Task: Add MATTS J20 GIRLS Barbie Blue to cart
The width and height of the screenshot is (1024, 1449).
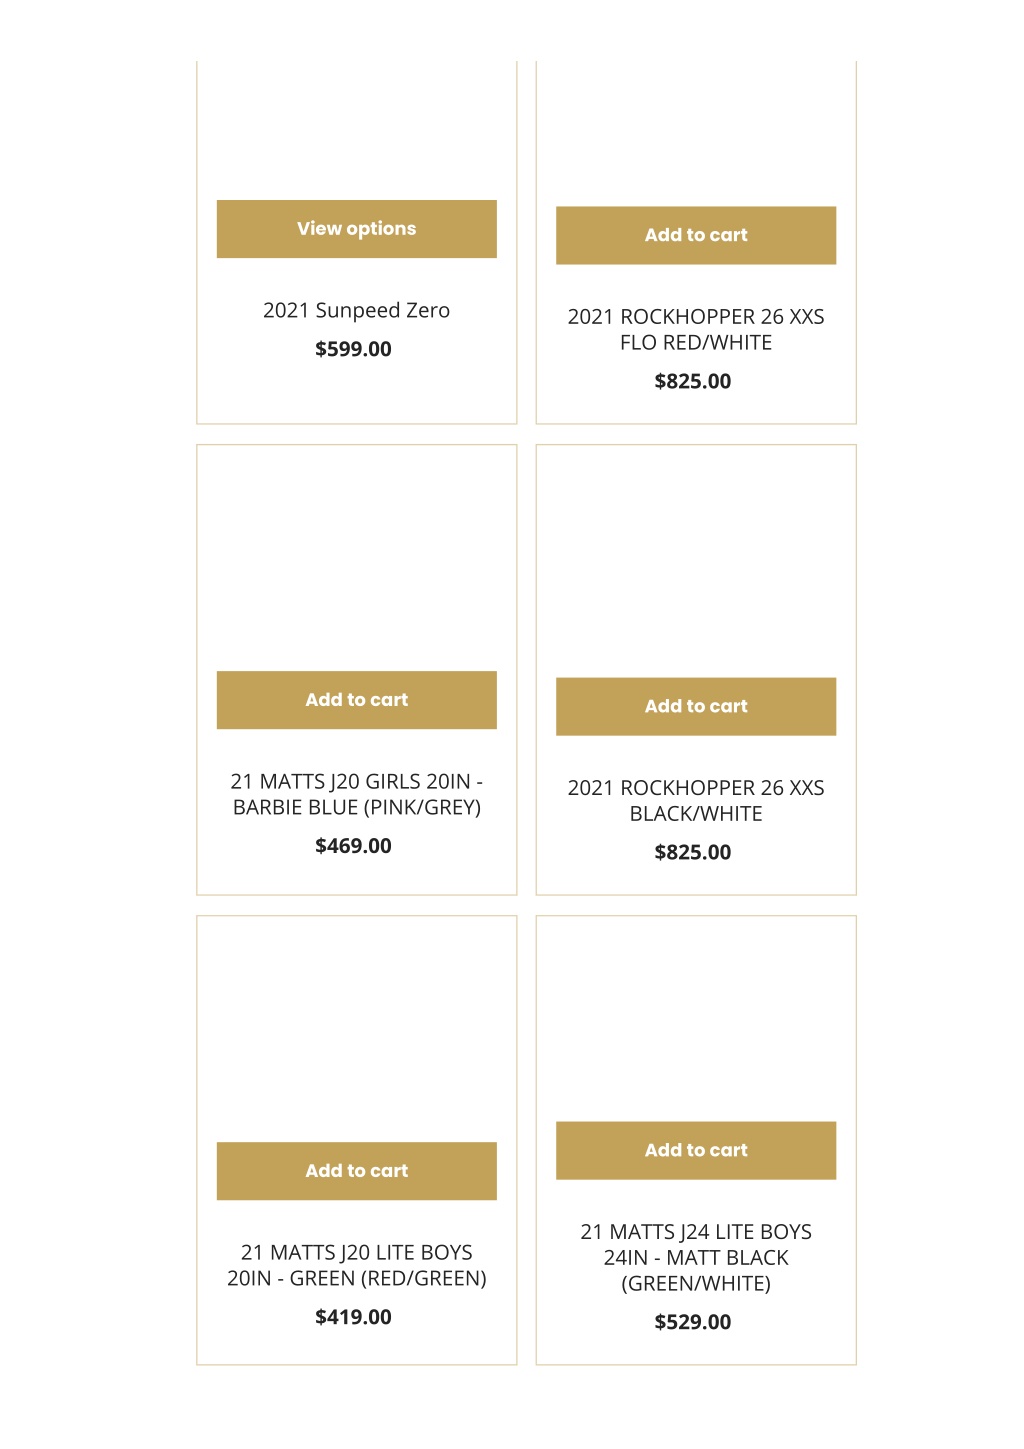Action: [356, 700]
